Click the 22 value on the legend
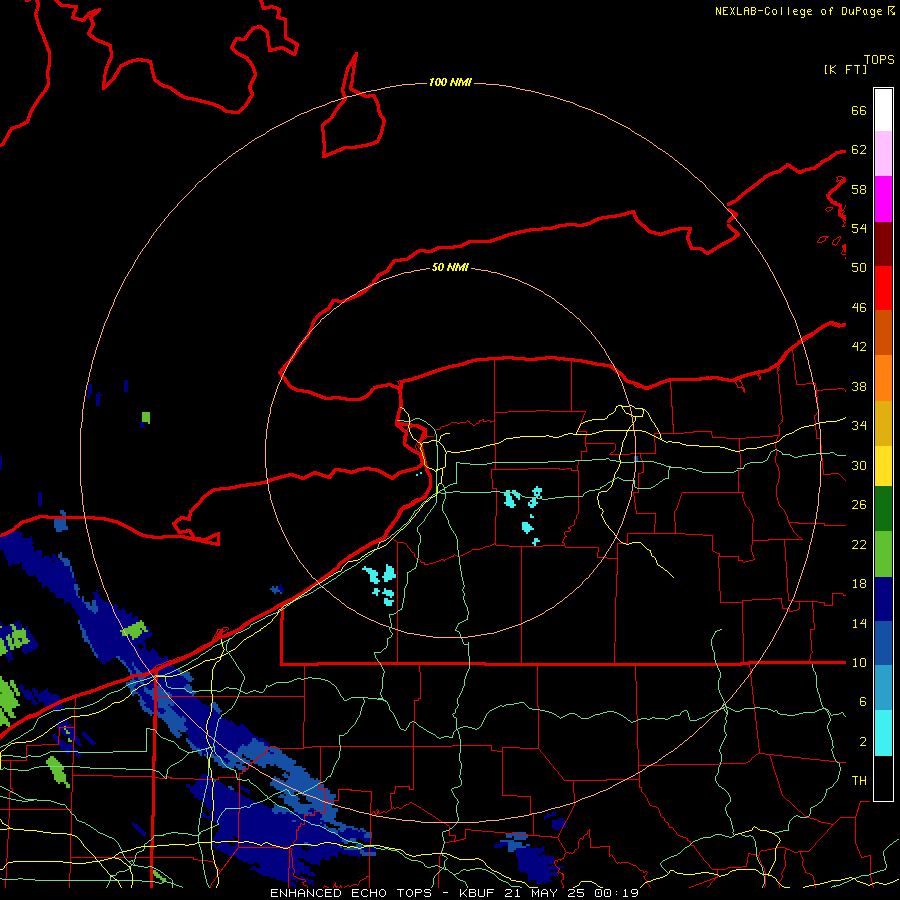Image resolution: width=900 pixels, height=900 pixels. coord(859,545)
